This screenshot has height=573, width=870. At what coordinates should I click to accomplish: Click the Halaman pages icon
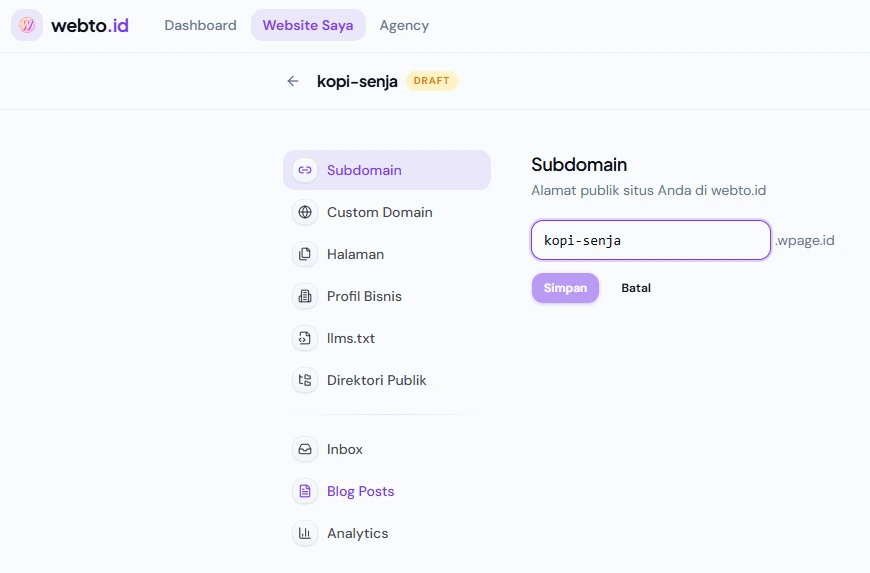pos(305,254)
